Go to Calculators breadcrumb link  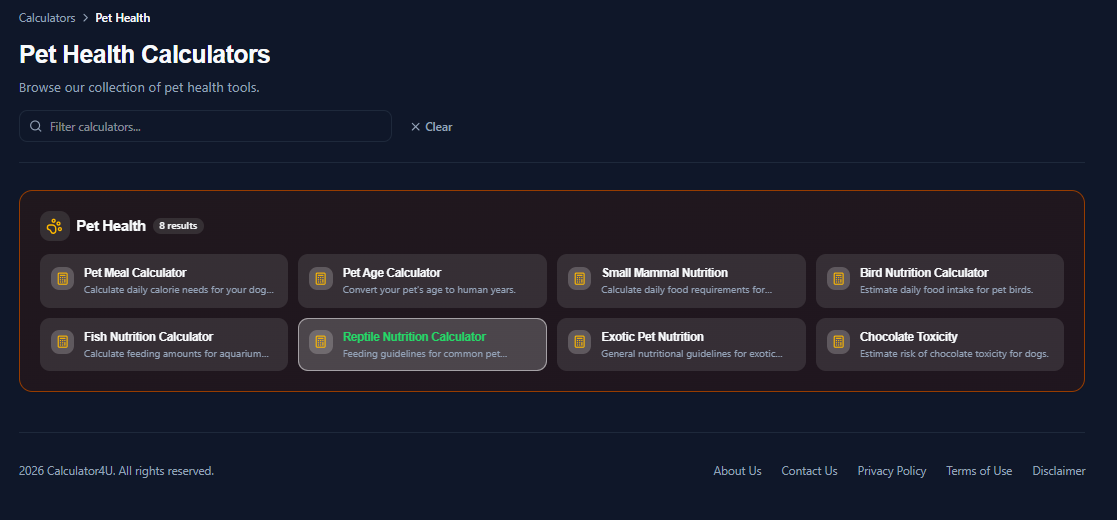coord(47,18)
